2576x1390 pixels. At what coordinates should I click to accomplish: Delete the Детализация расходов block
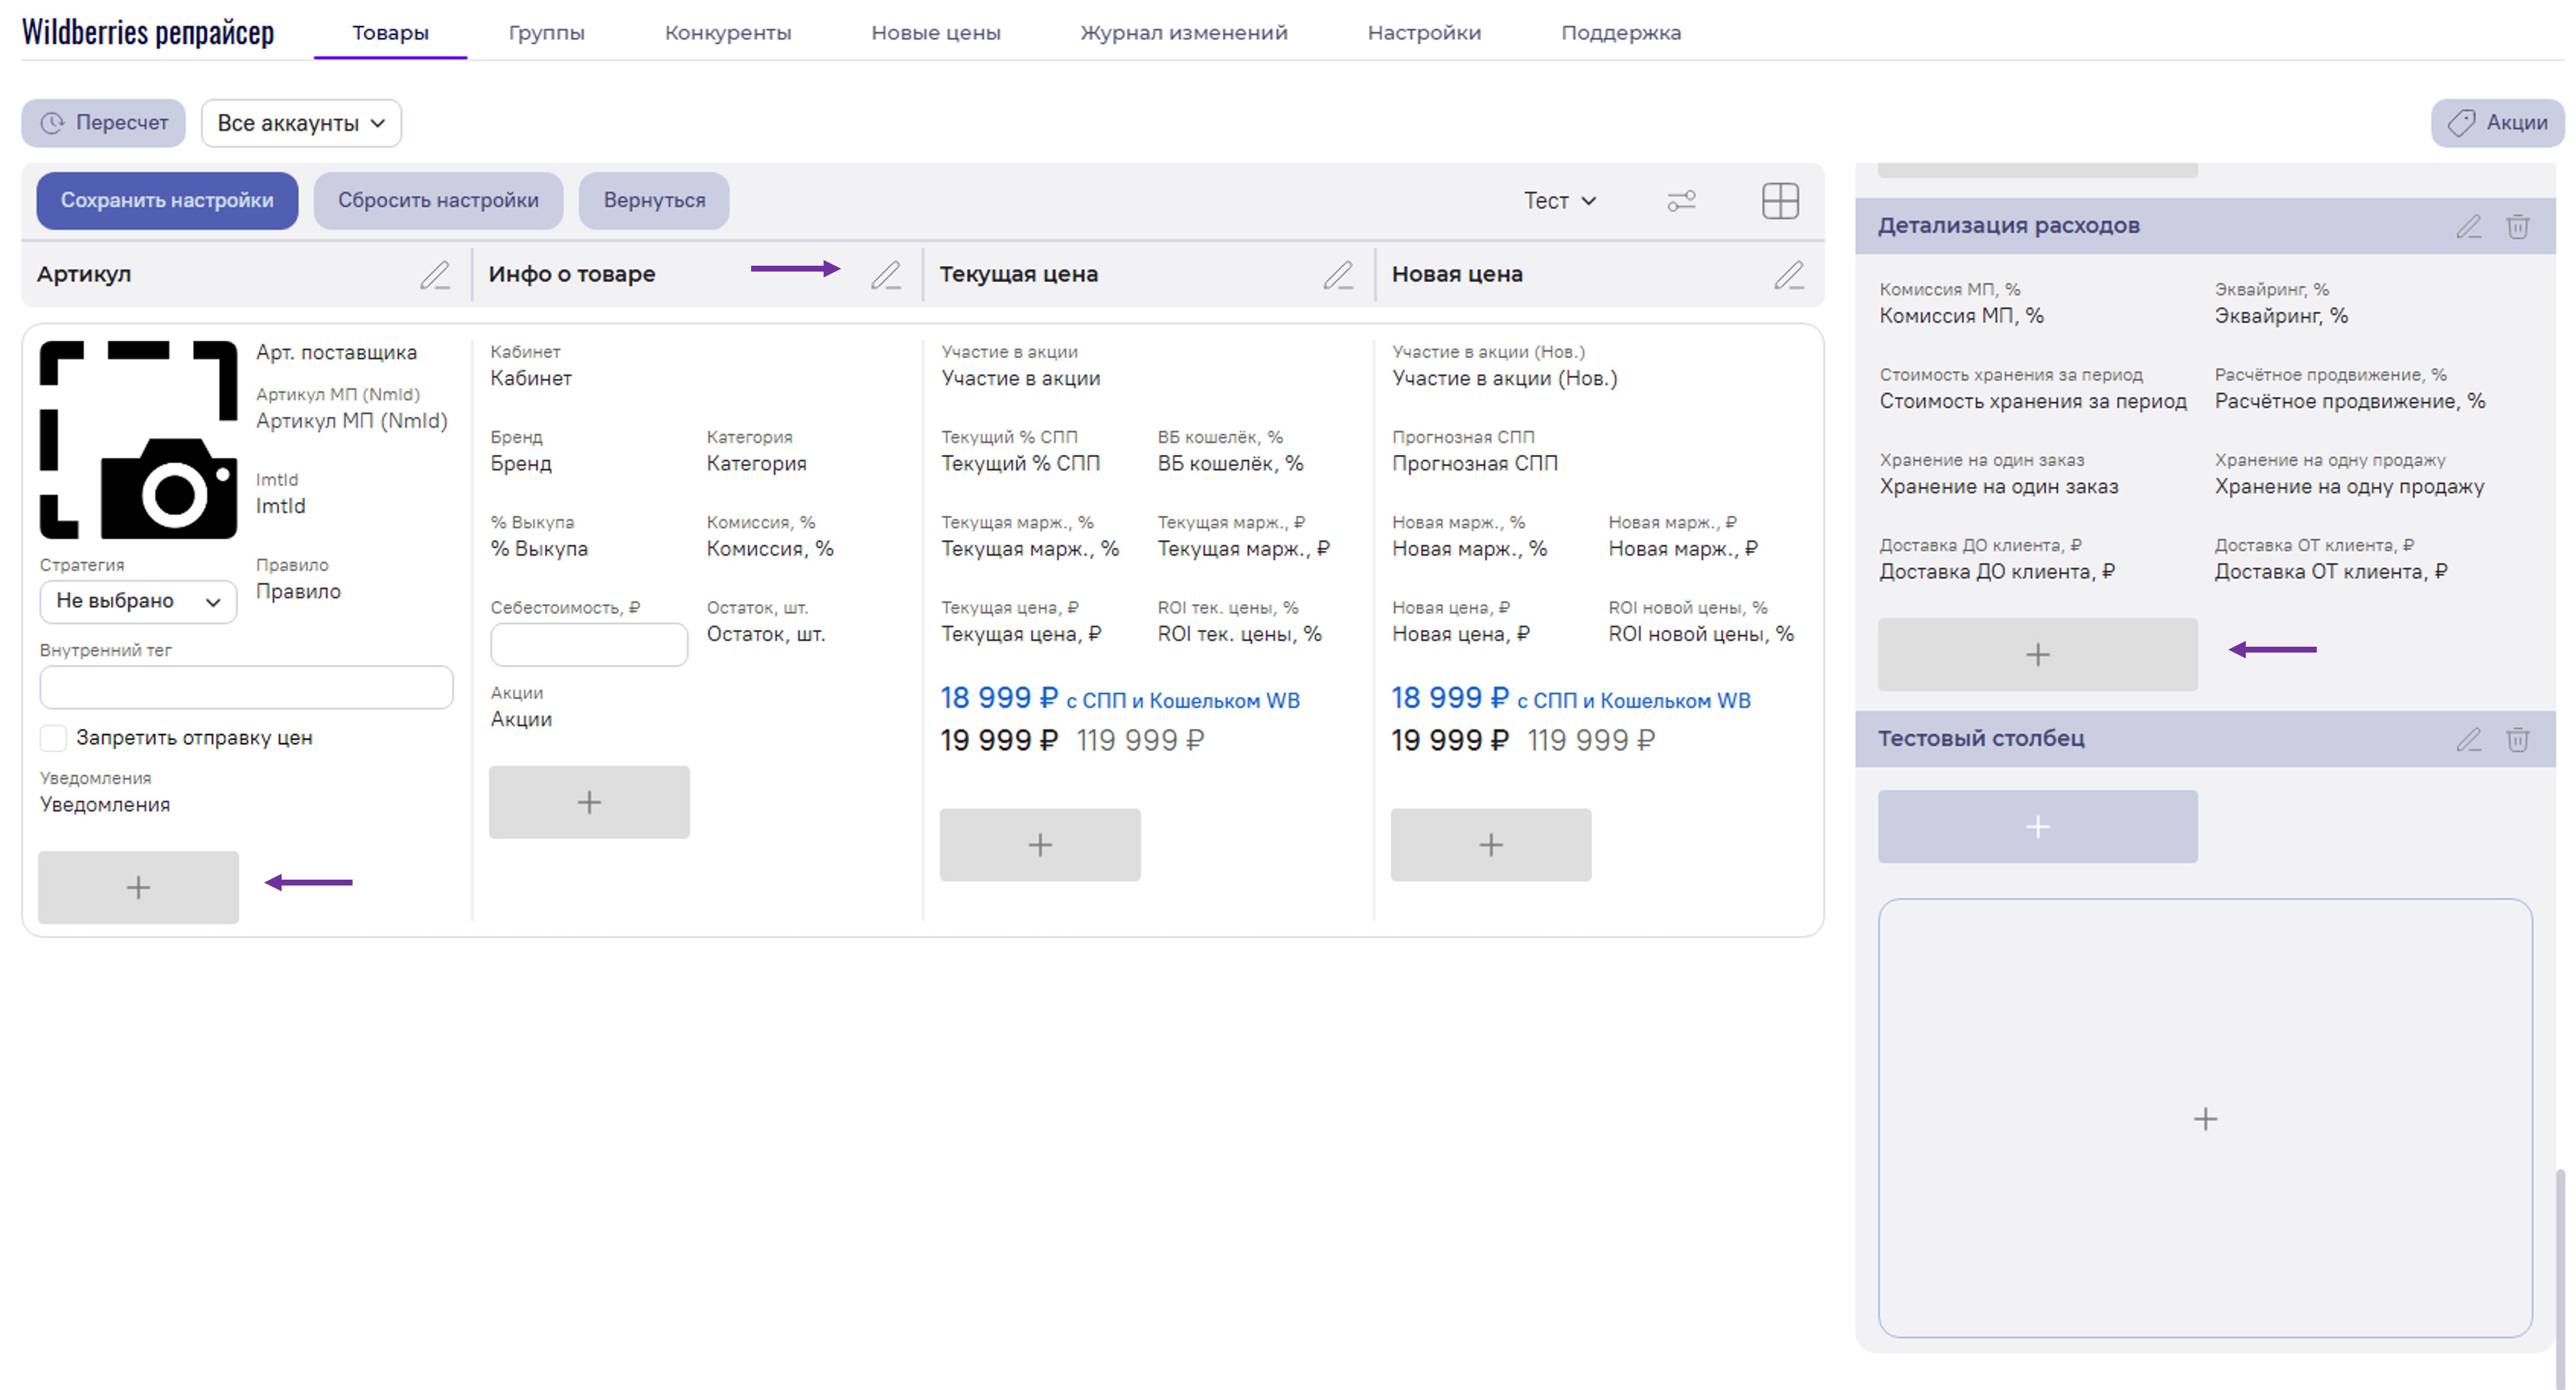2518,227
